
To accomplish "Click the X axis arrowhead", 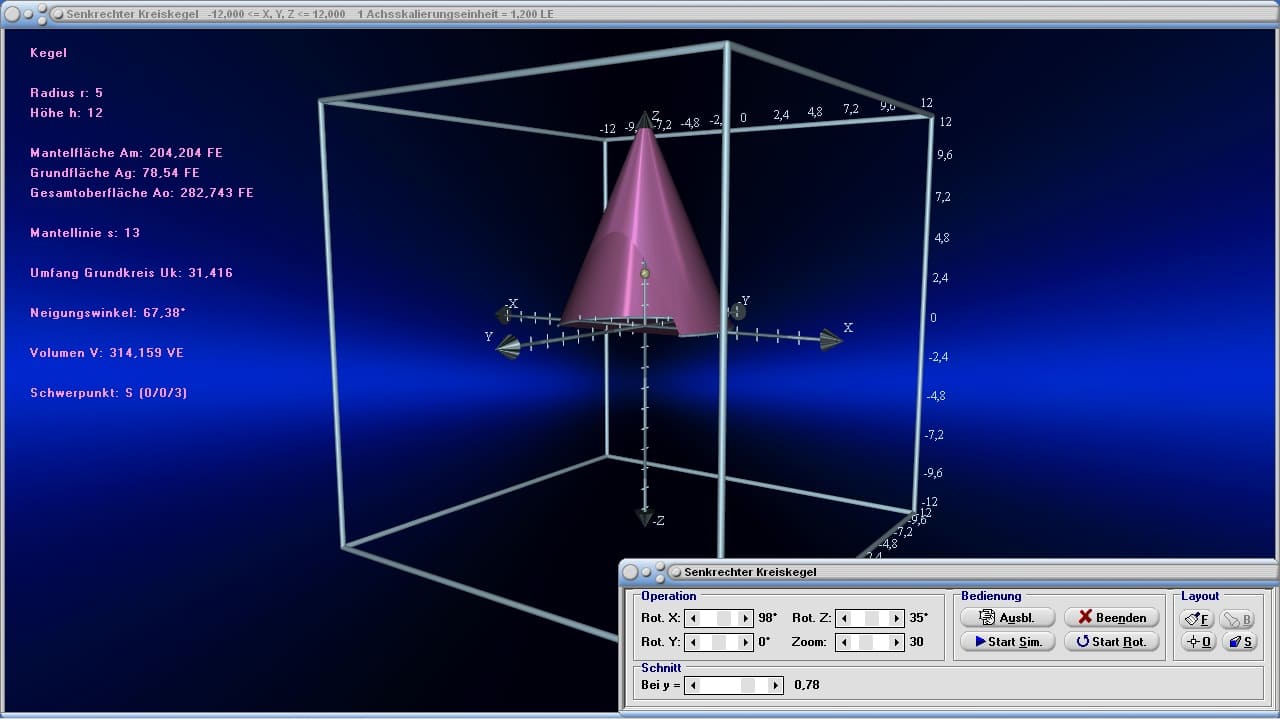I will tap(831, 340).
